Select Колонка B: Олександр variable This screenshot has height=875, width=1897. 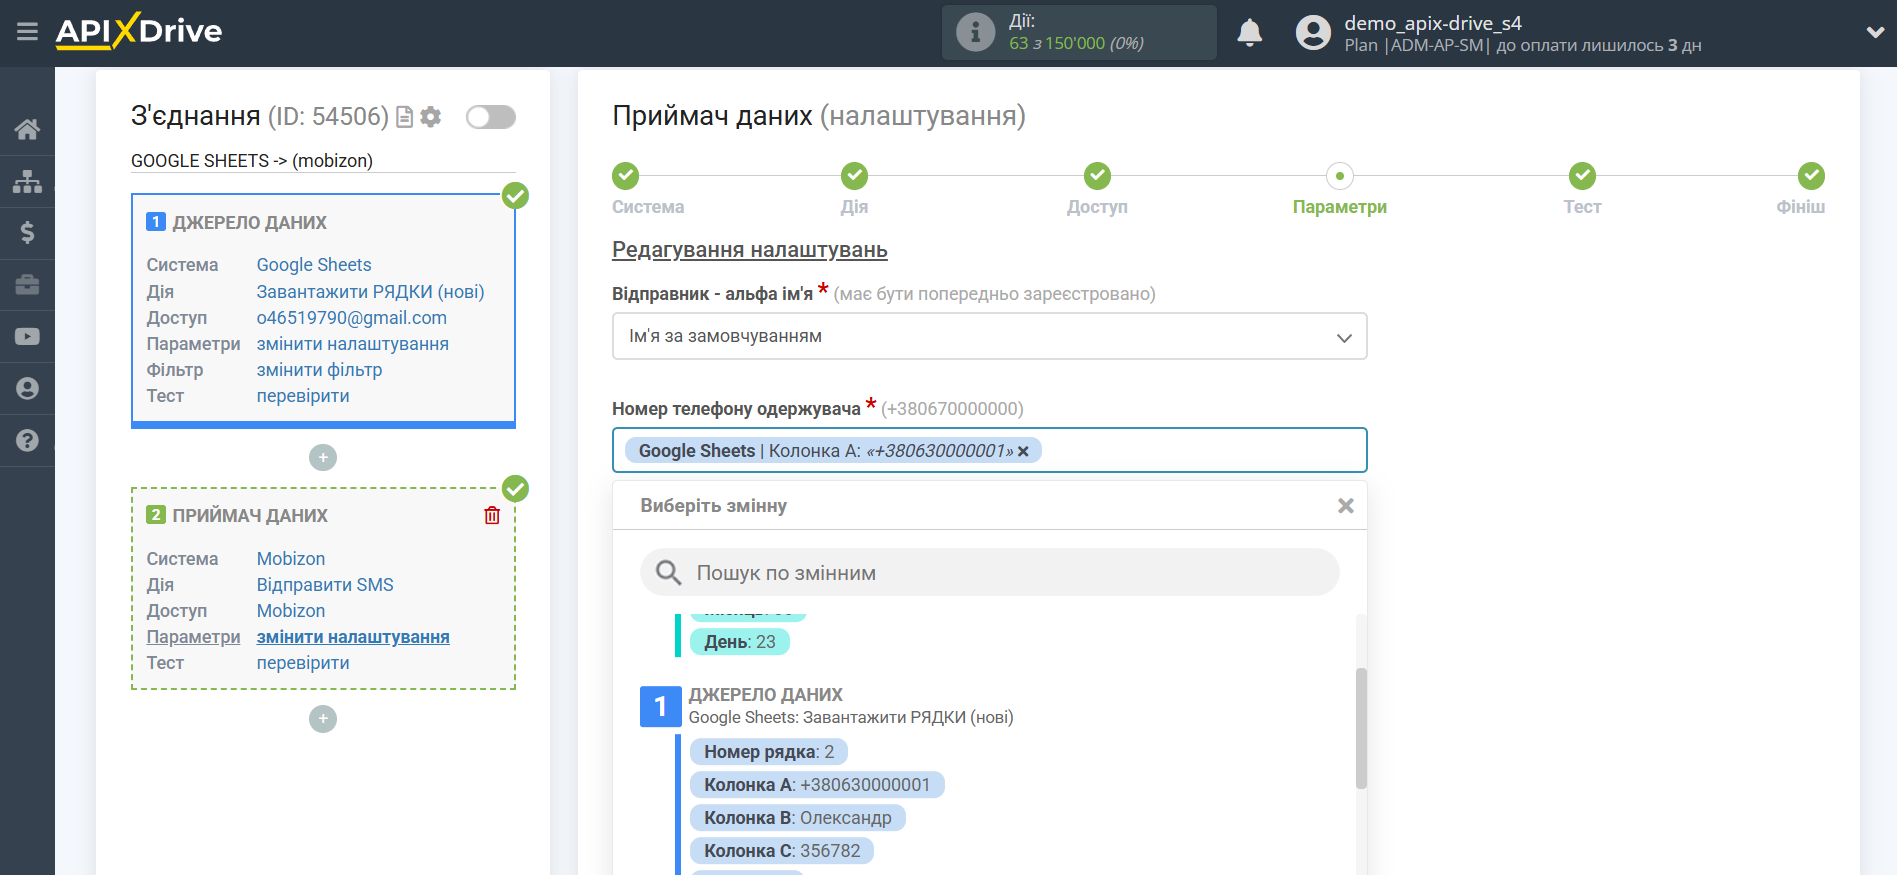pyautogui.click(x=798, y=818)
